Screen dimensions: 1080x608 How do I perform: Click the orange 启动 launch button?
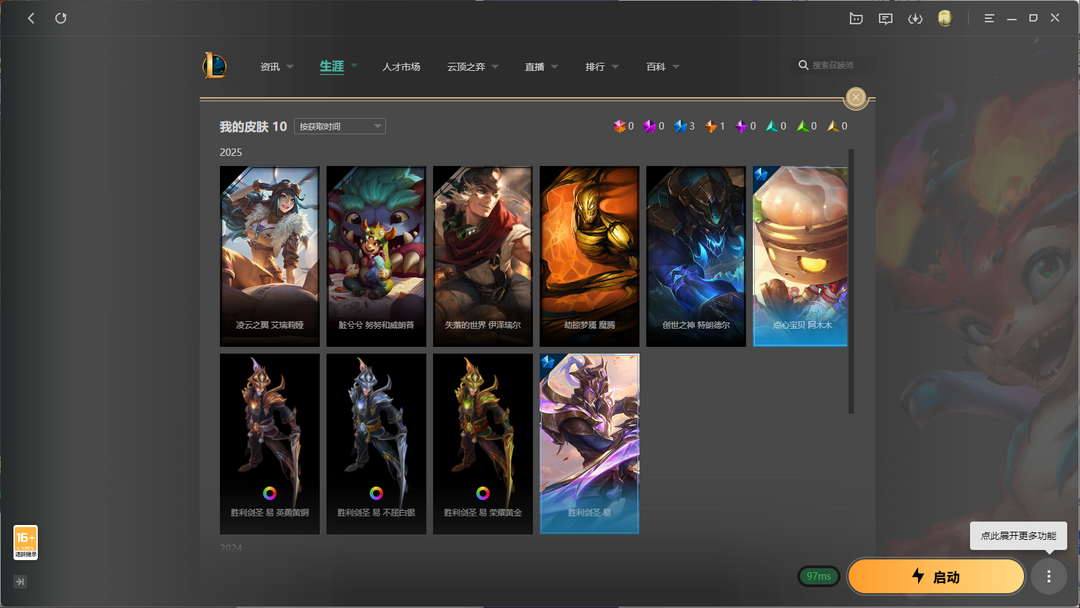(936, 576)
